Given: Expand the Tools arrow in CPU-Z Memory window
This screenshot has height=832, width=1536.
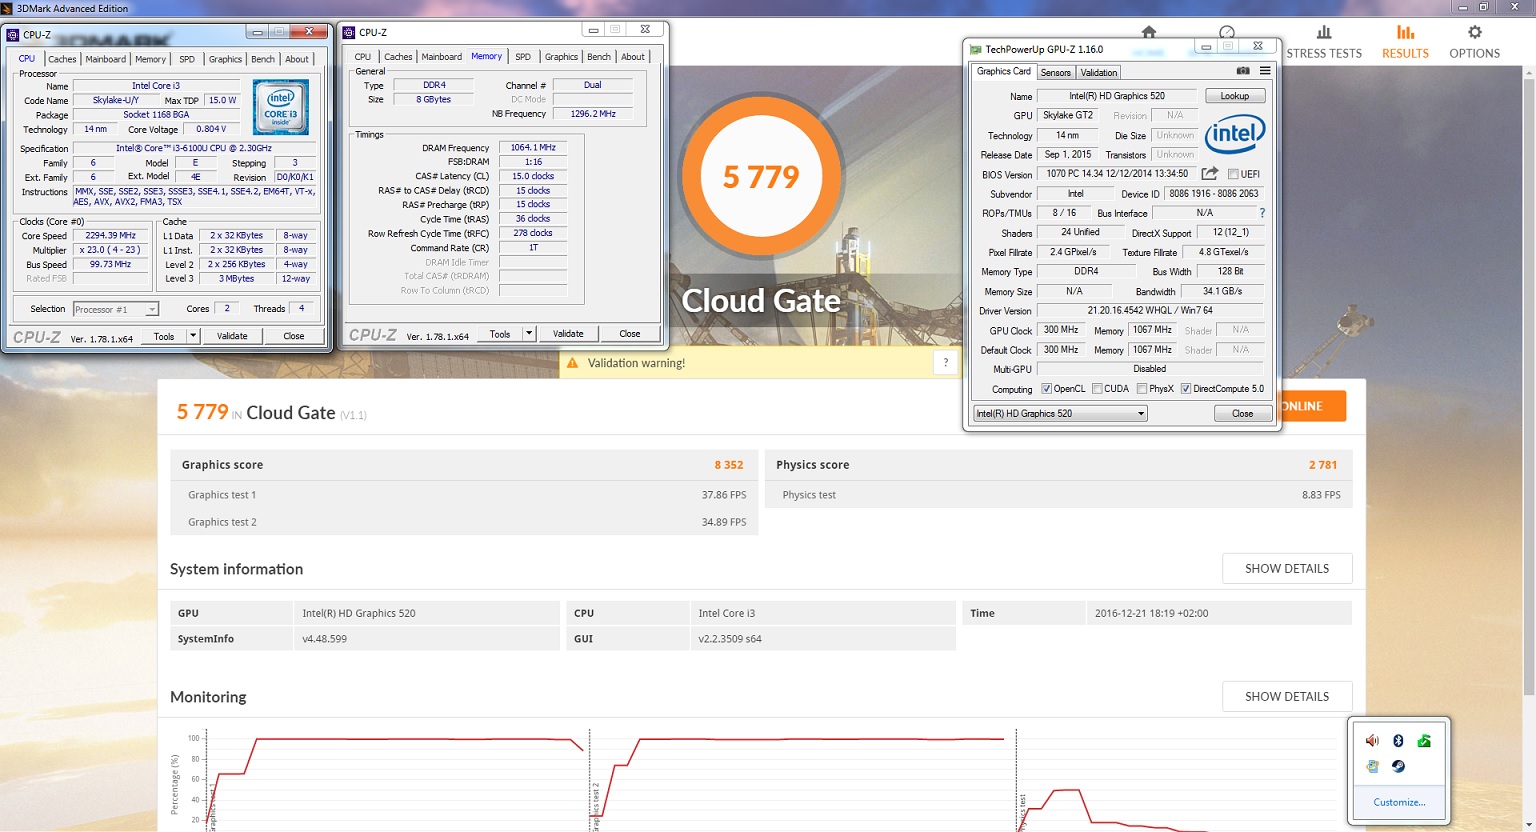Looking at the screenshot, I should (x=529, y=334).
